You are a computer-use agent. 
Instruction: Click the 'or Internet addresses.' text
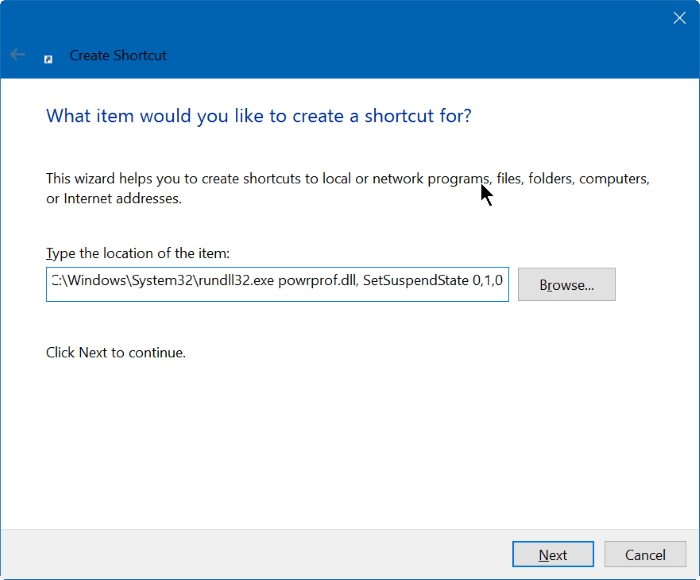(x=113, y=199)
